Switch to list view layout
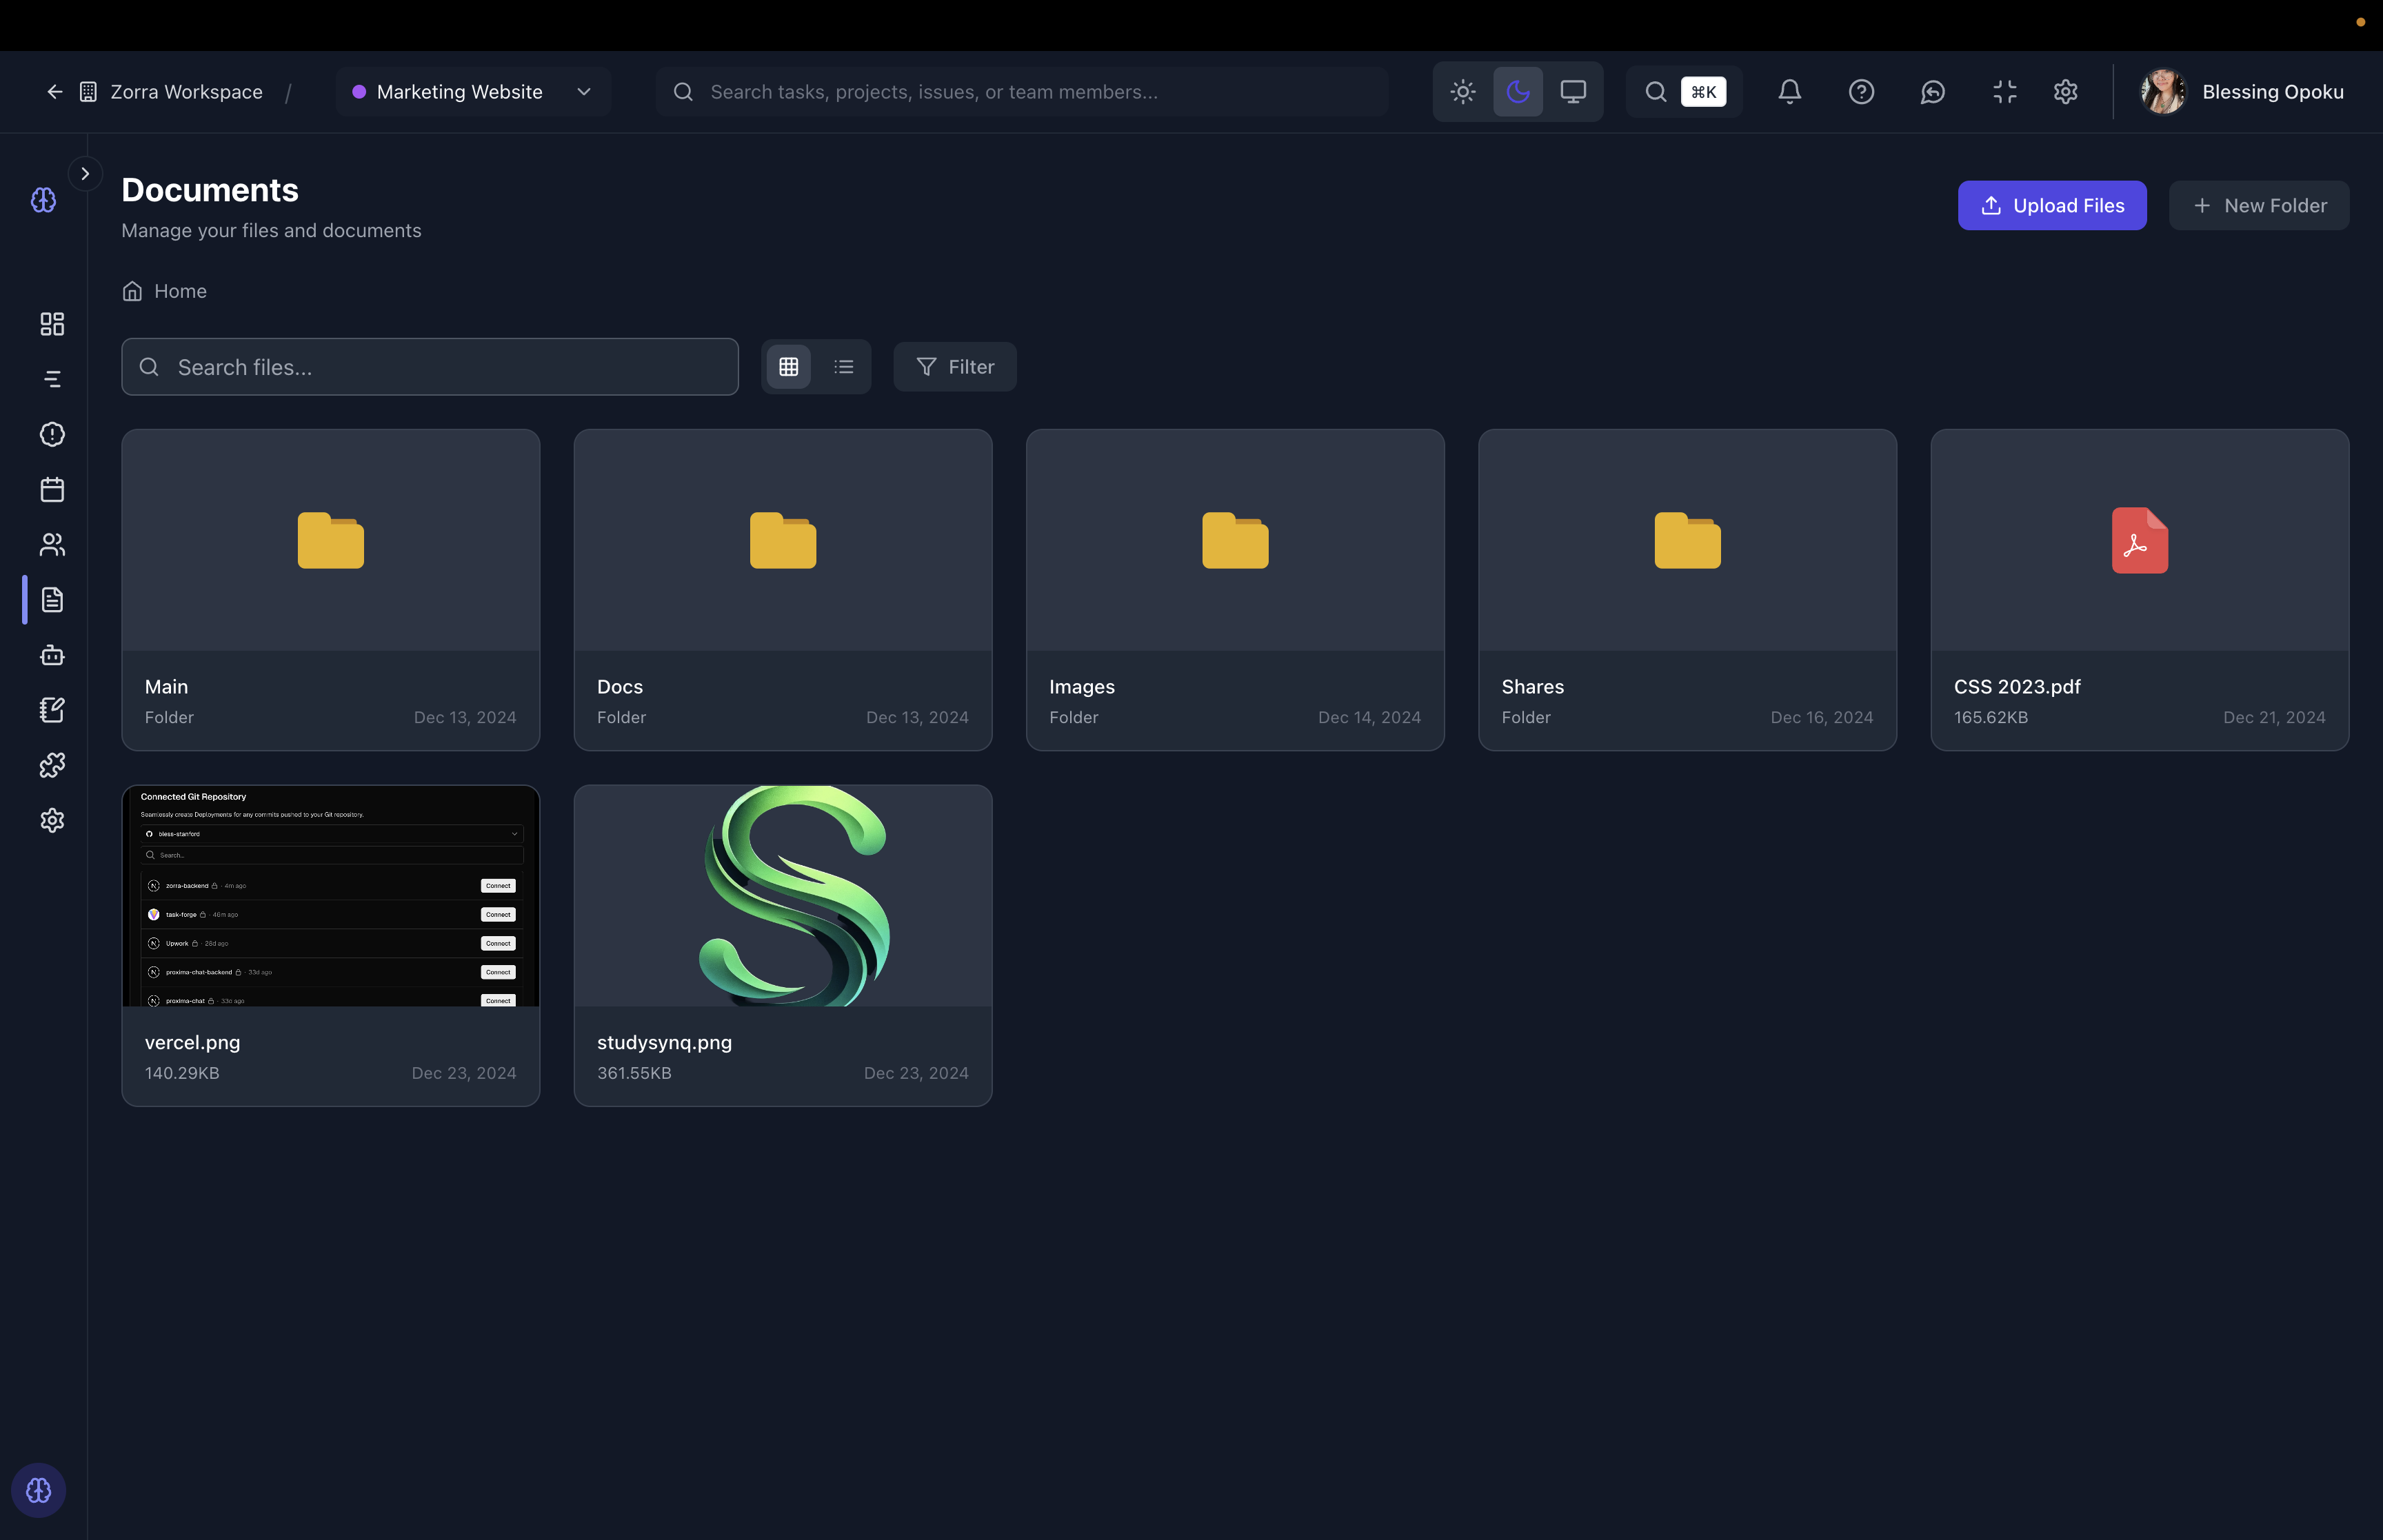The height and width of the screenshot is (1540, 2383). click(843, 367)
